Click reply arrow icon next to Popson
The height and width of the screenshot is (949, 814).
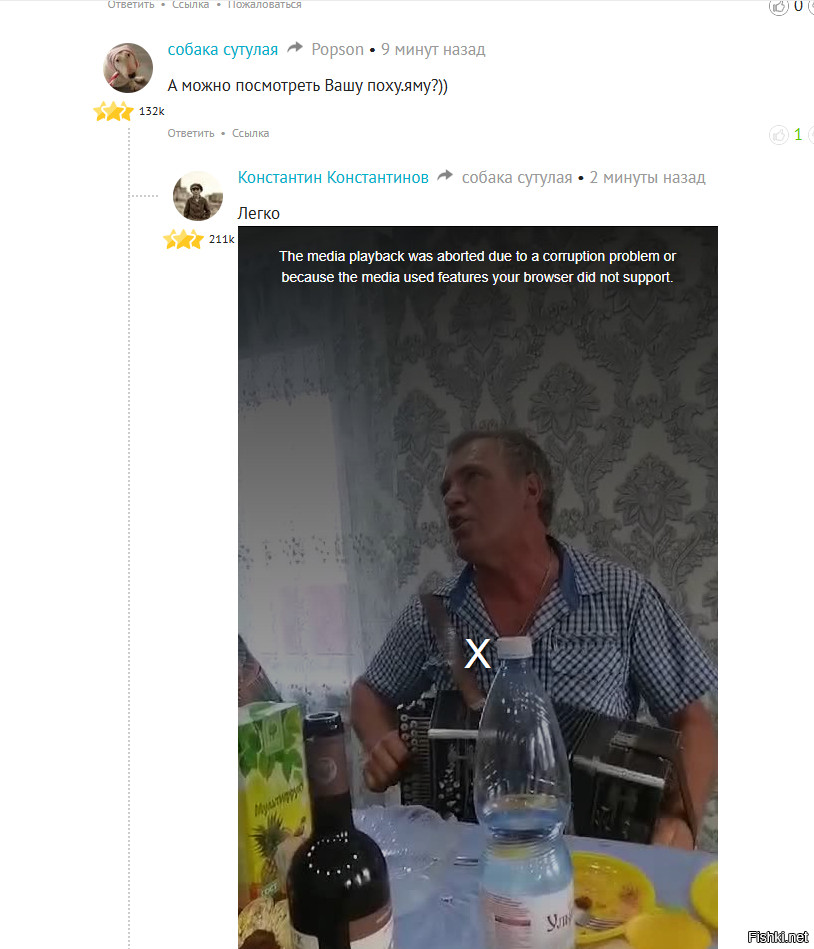(295, 48)
